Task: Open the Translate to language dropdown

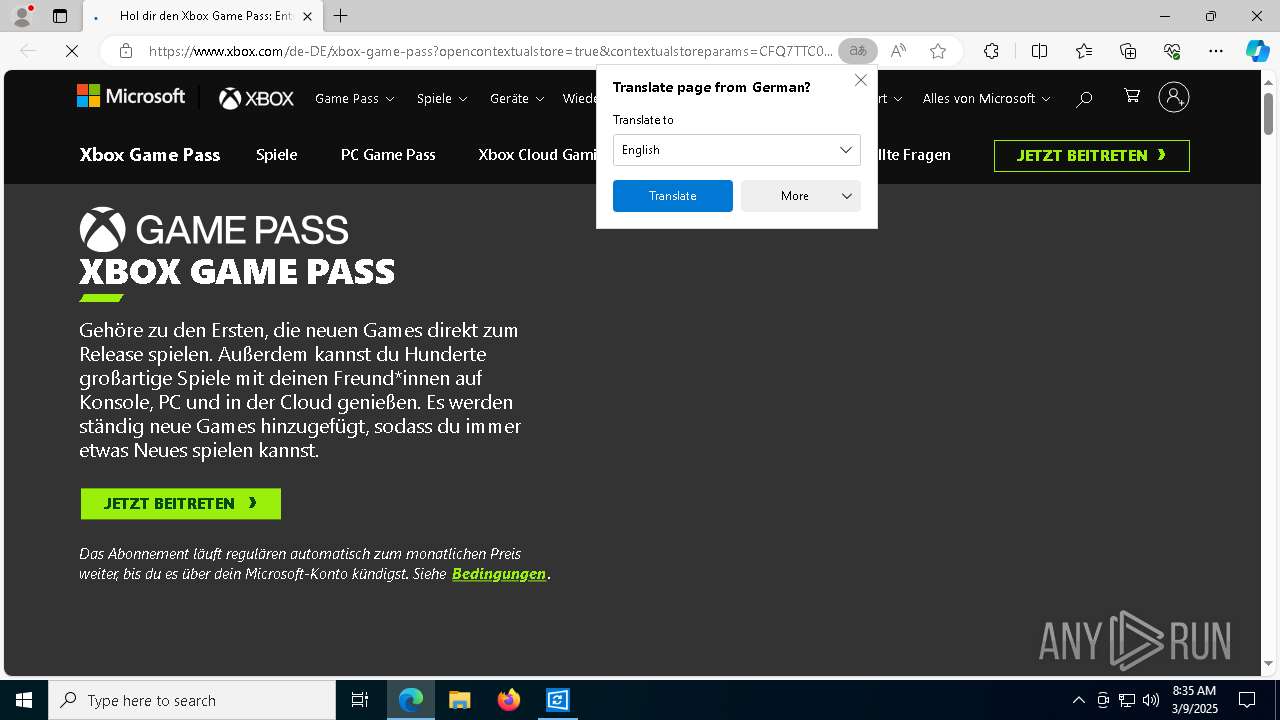Action: pyautogui.click(x=737, y=150)
